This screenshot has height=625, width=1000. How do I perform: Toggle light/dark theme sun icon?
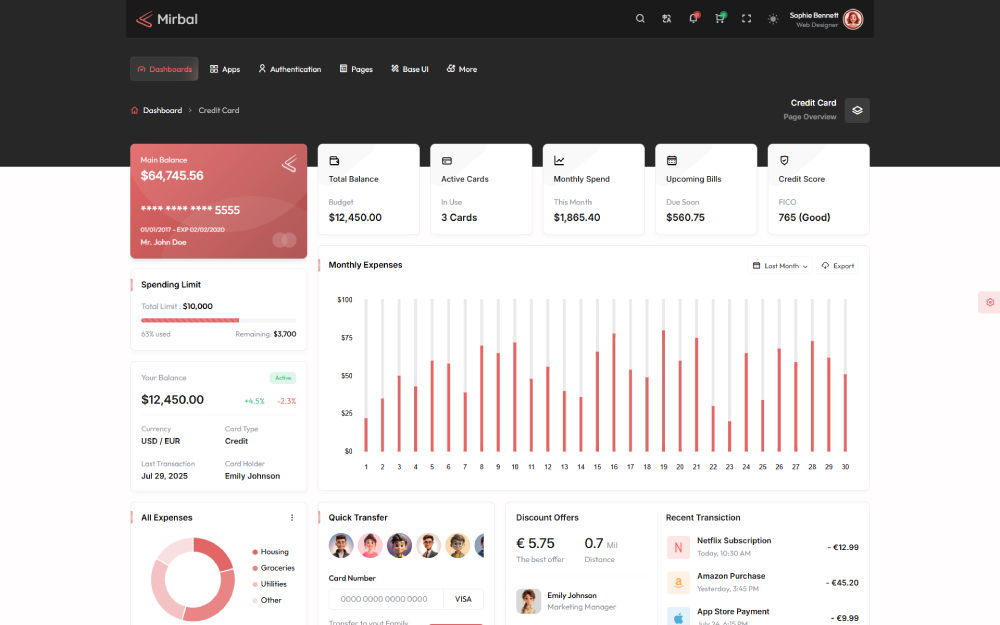click(x=772, y=19)
